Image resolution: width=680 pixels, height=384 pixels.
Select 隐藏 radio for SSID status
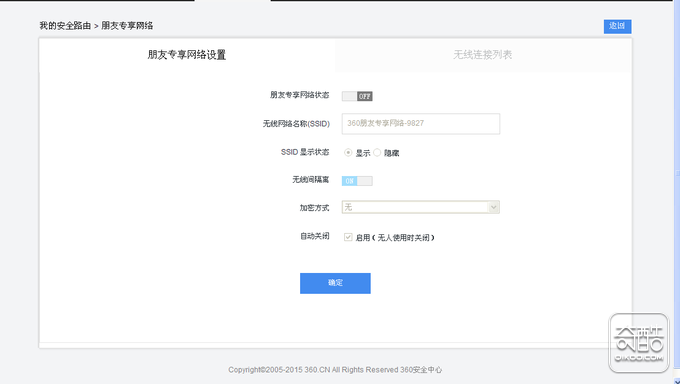(377, 153)
